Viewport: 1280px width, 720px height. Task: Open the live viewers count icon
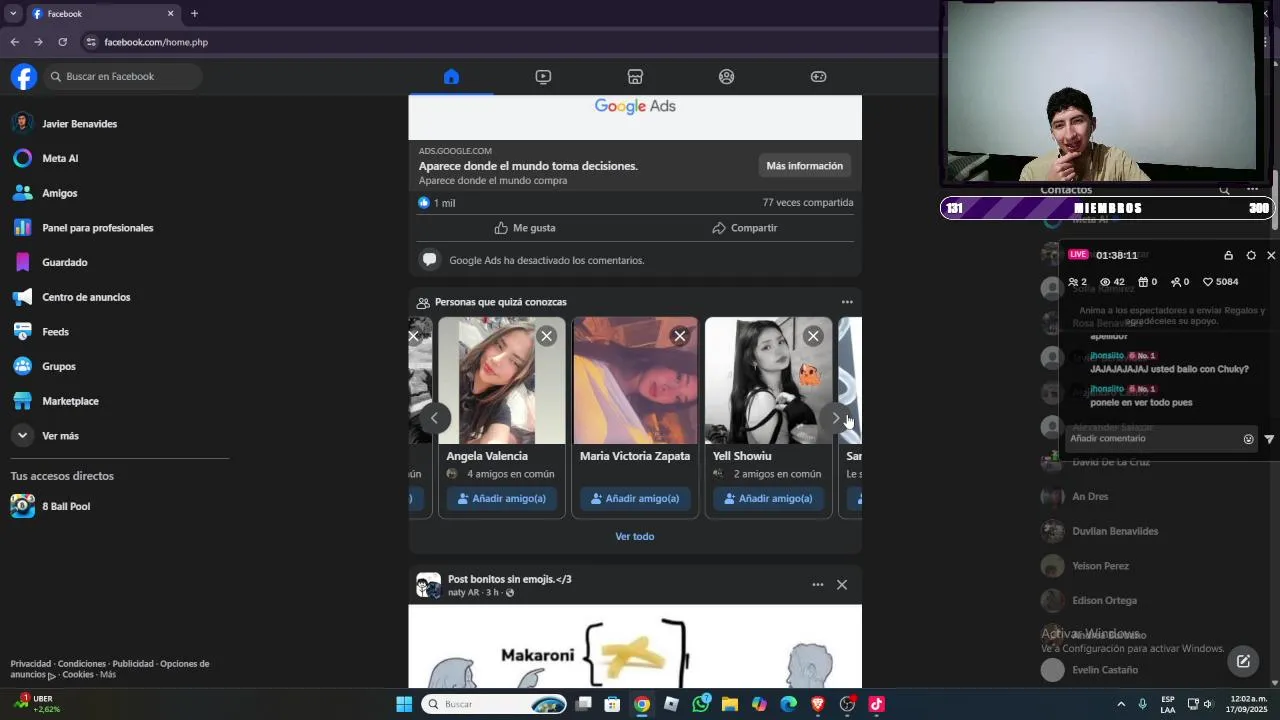tap(1112, 282)
